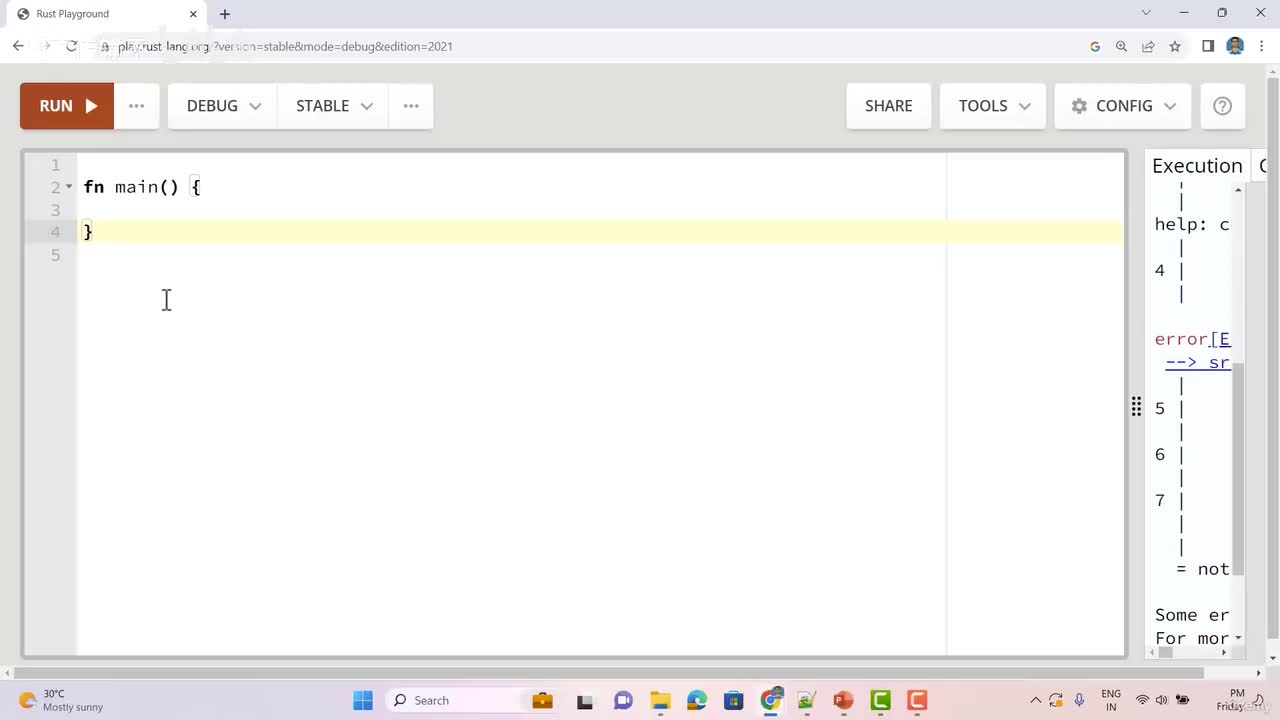Open the Run options ellipsis menu
This screenshot has height=720, width=1280.
(x=137, y=106)
